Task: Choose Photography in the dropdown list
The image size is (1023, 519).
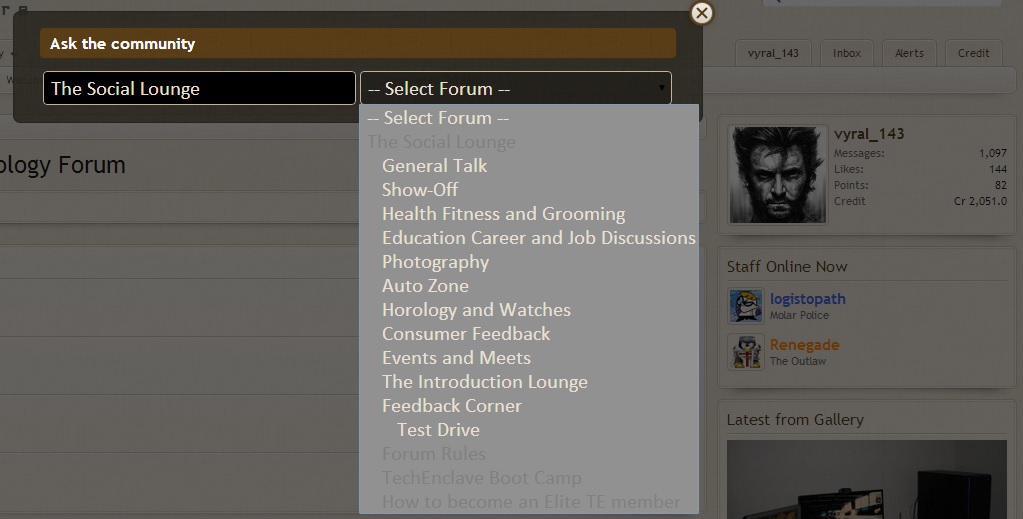Action: (435, 262)
